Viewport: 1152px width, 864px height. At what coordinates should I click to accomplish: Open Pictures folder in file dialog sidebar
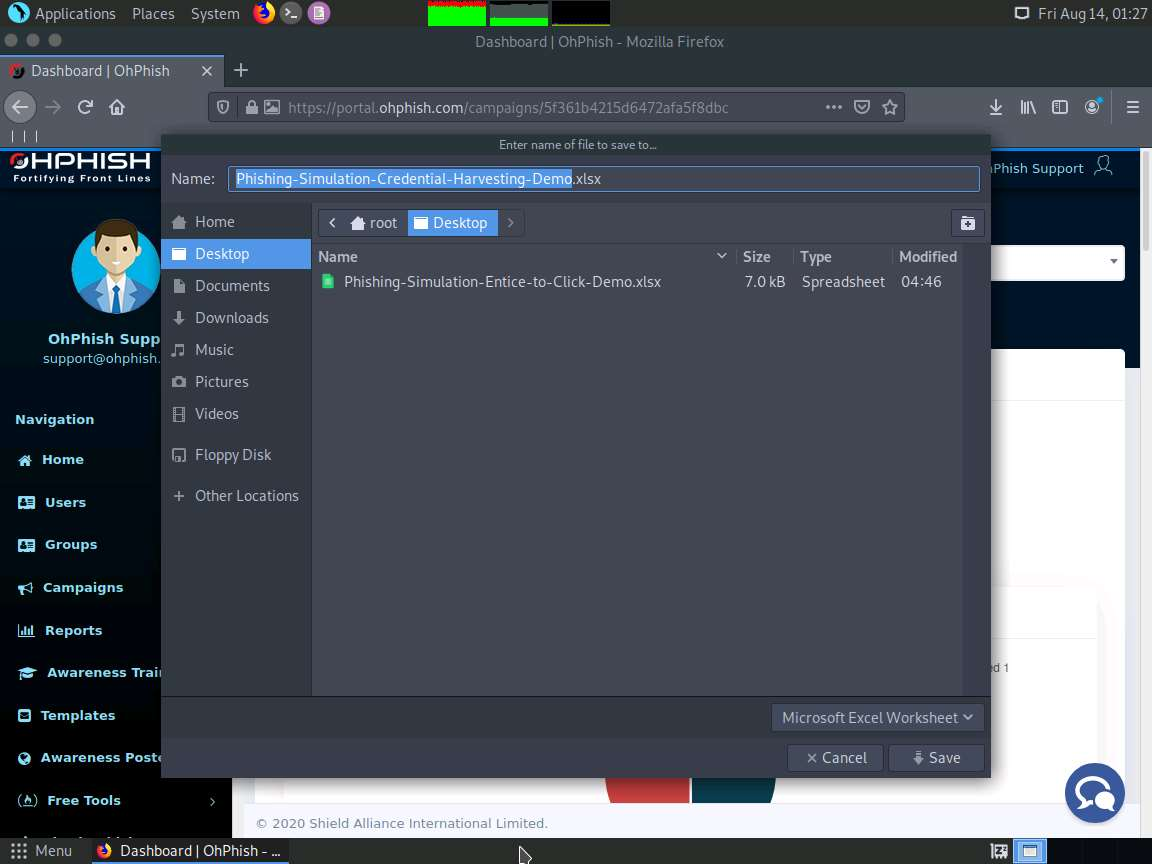click(236, 382)
